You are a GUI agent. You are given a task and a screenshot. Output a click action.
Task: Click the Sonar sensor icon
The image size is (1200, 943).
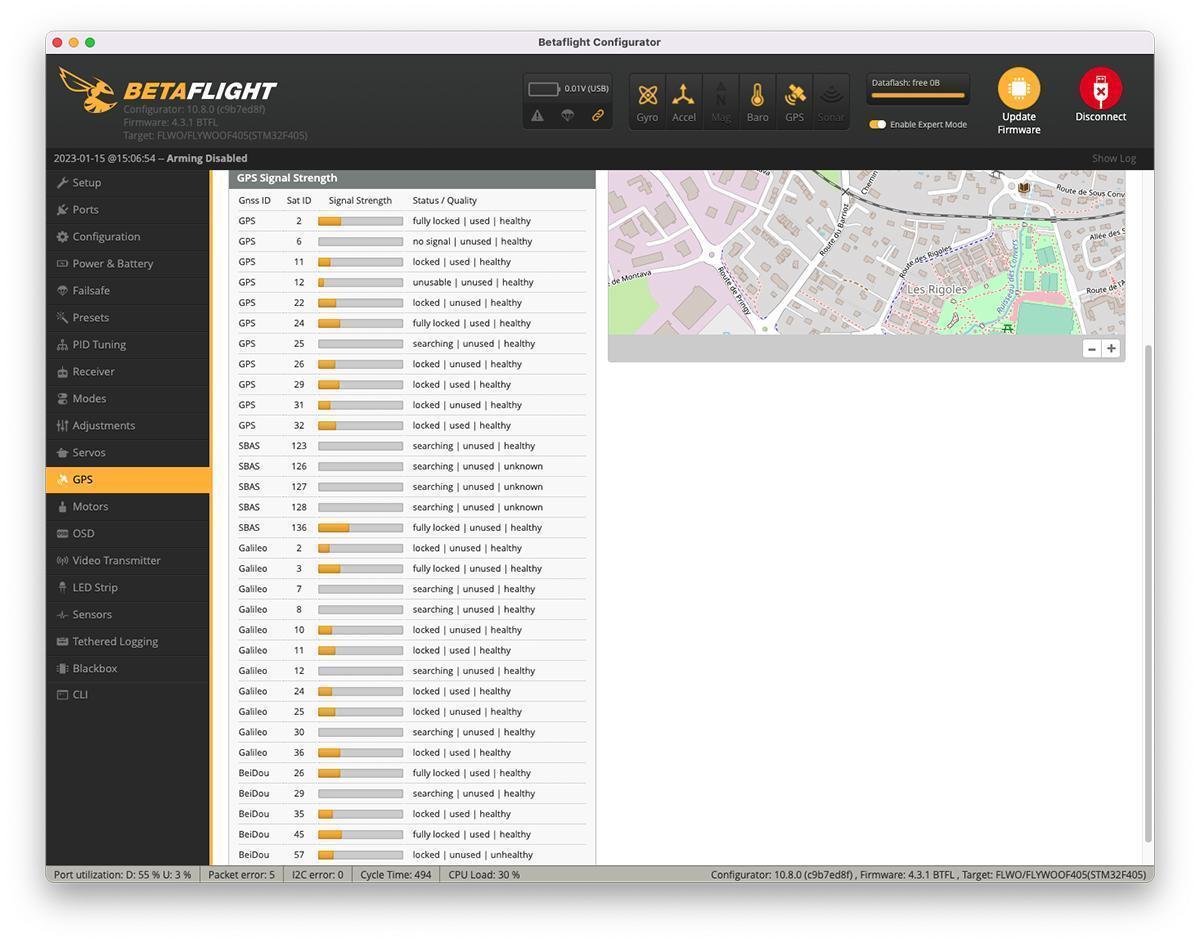coord(831,95)
